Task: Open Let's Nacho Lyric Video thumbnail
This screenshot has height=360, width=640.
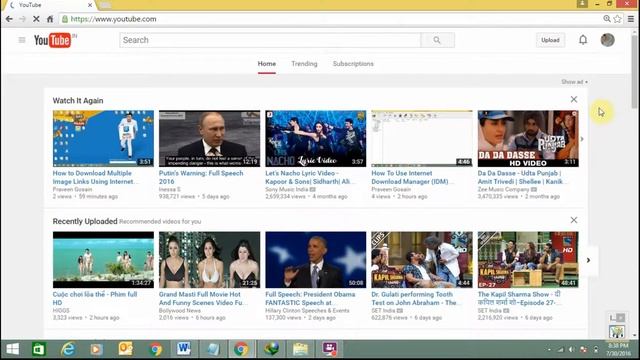Action: pyautogui.click(x=316, y=138)
